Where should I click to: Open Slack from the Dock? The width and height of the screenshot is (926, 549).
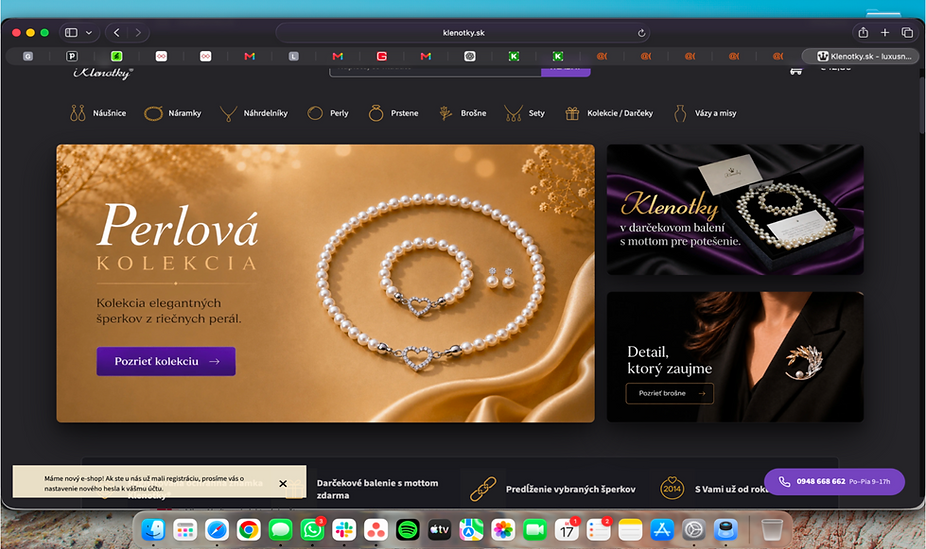click(344, 530)
